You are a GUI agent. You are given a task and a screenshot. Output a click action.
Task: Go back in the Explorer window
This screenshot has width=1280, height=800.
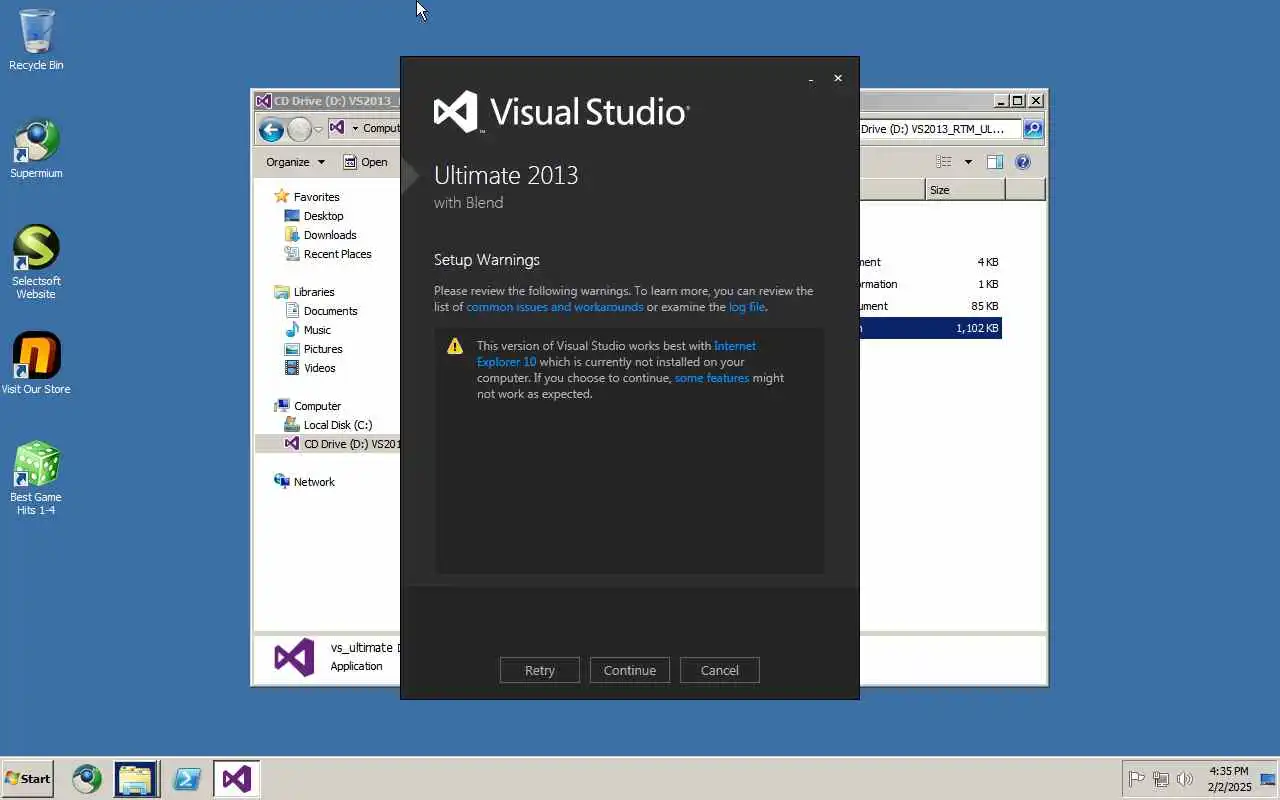(x=271, y=129)
